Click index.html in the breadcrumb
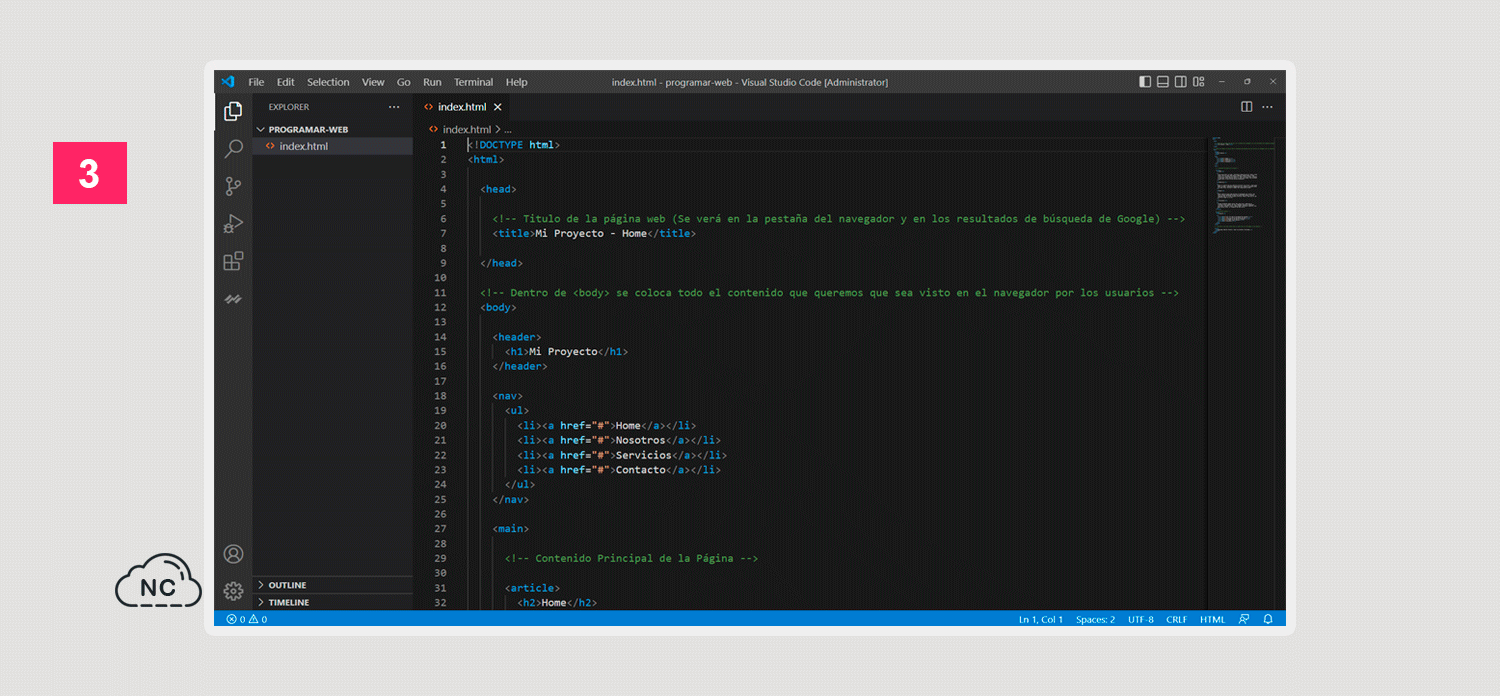The width and height of the screenshot is (1500, 696). pos(467,129)
